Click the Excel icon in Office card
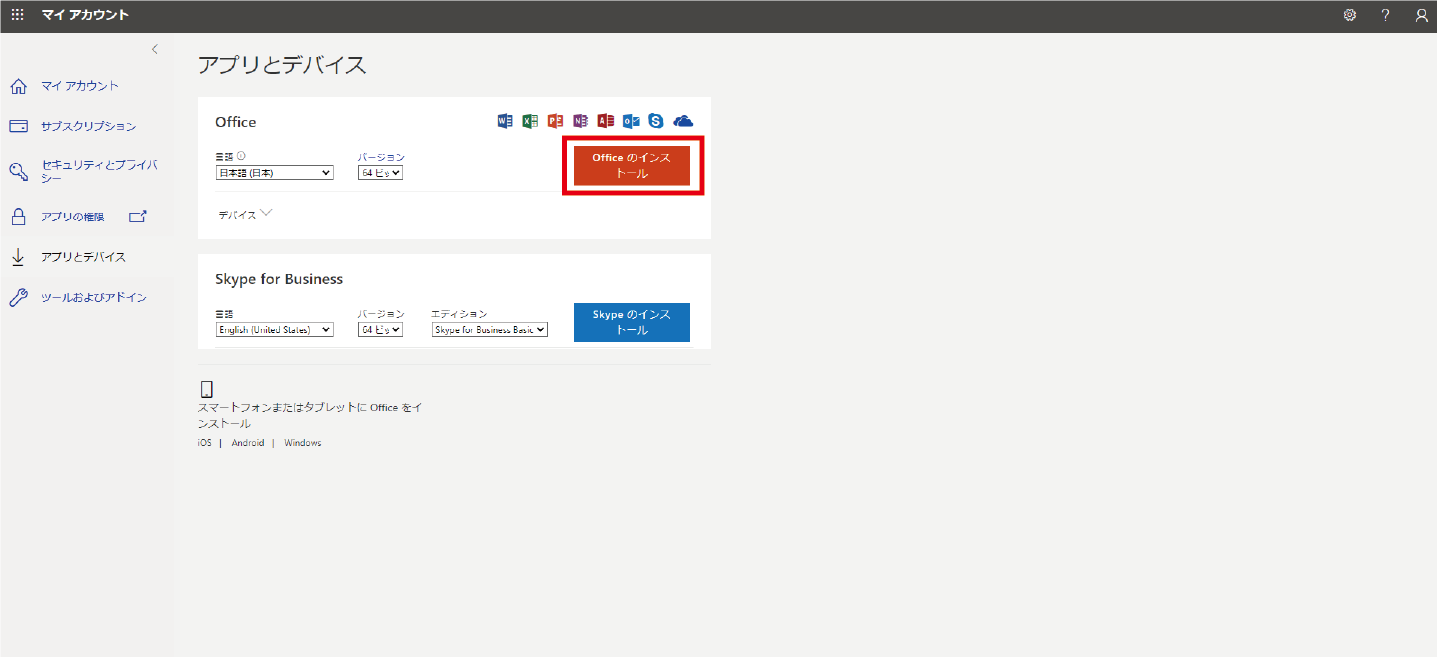This screenshot has width=1438, height=658. (530, 121)
